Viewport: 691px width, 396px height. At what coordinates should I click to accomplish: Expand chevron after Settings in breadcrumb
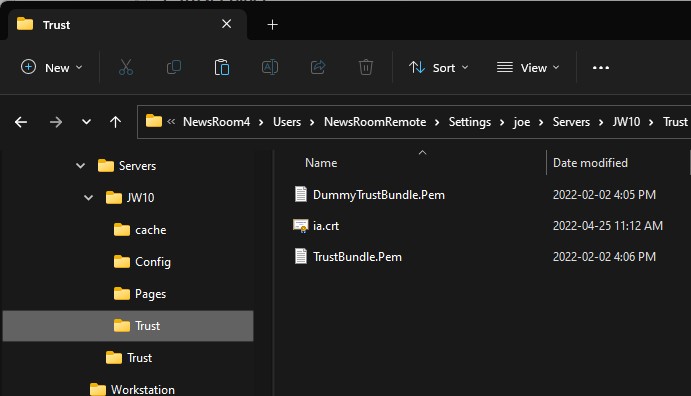click(x=502, y=122)
